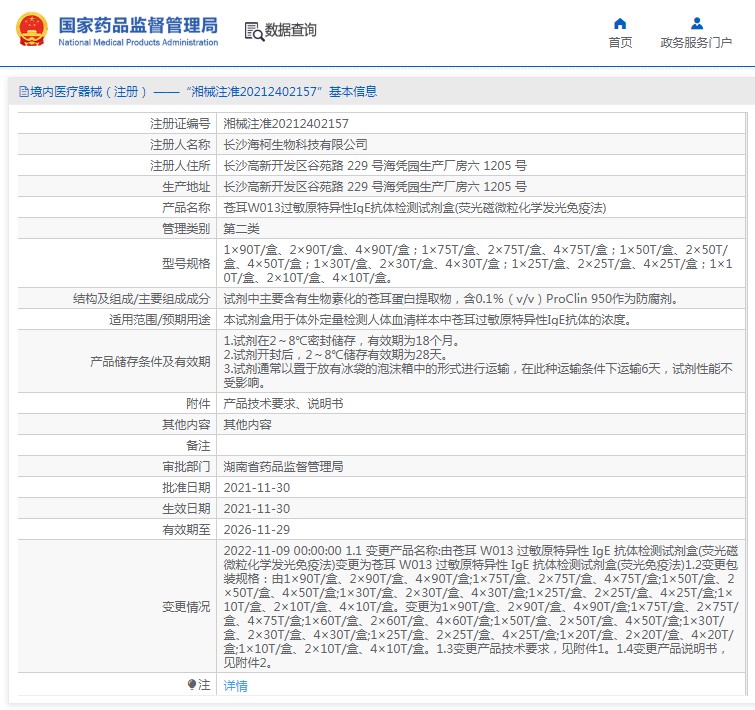Click the 附件 label
The image size is (755, 710).
[198, 403]
